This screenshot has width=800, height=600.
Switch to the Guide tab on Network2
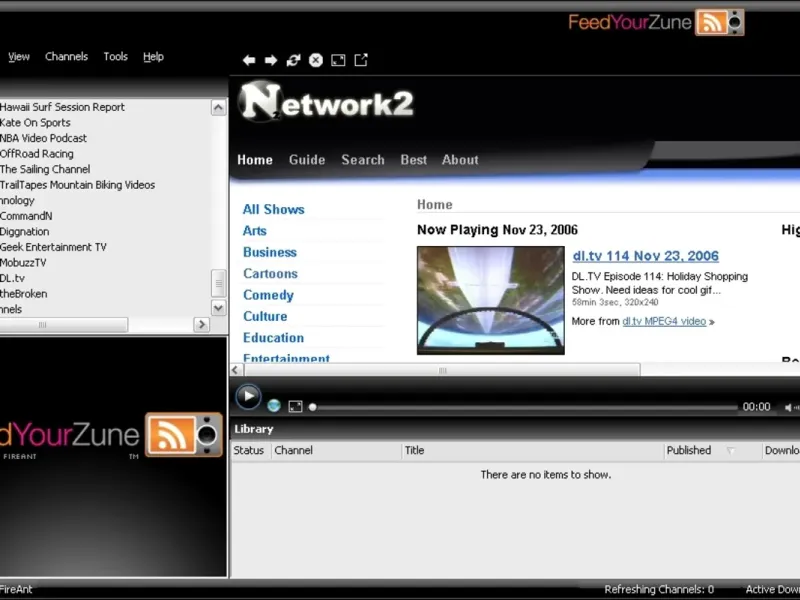click(307, 160)
